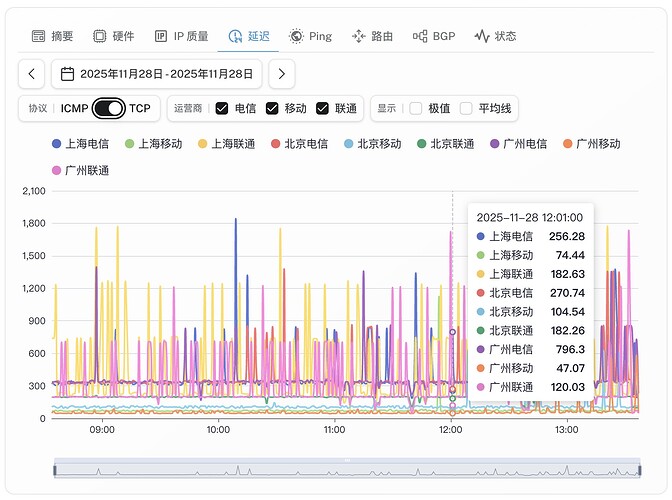The width and height of the screenshot is (672, 500).
Task: Click the Ping globe icon
Action: [x=296, y=36]
